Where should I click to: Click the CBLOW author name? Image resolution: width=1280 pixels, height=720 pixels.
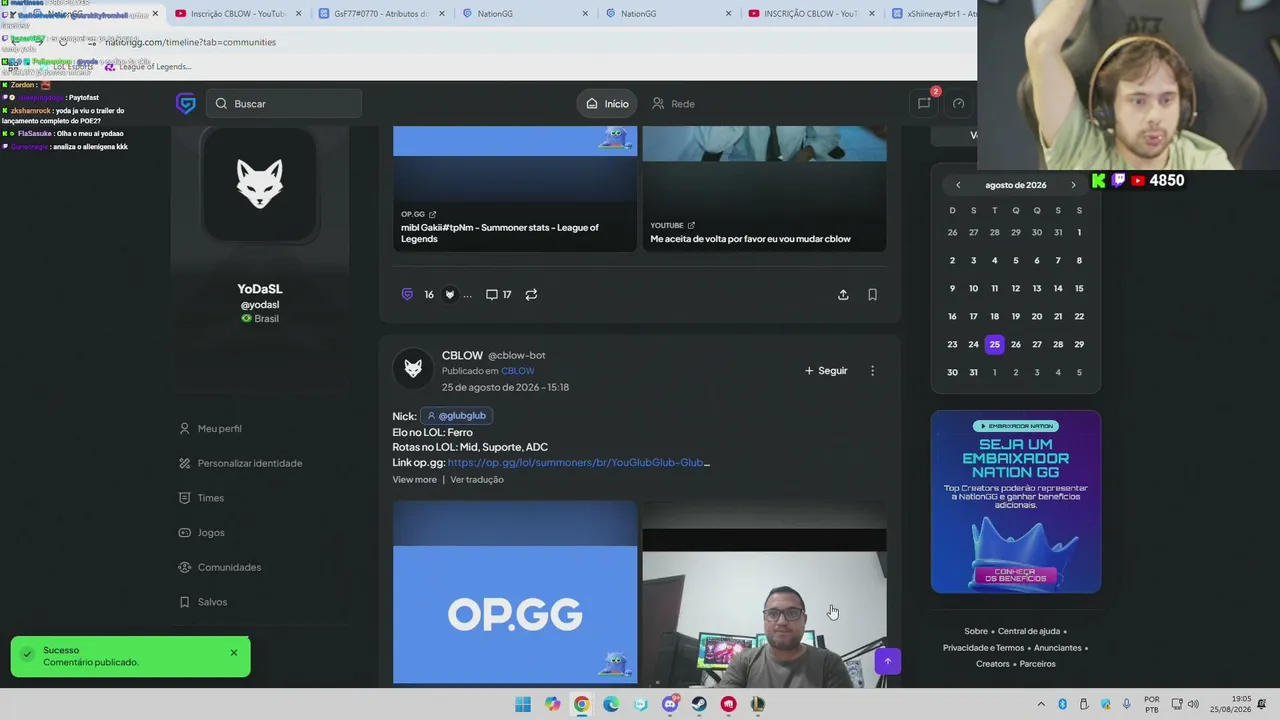pyautogui.click(x=462, y=355)
